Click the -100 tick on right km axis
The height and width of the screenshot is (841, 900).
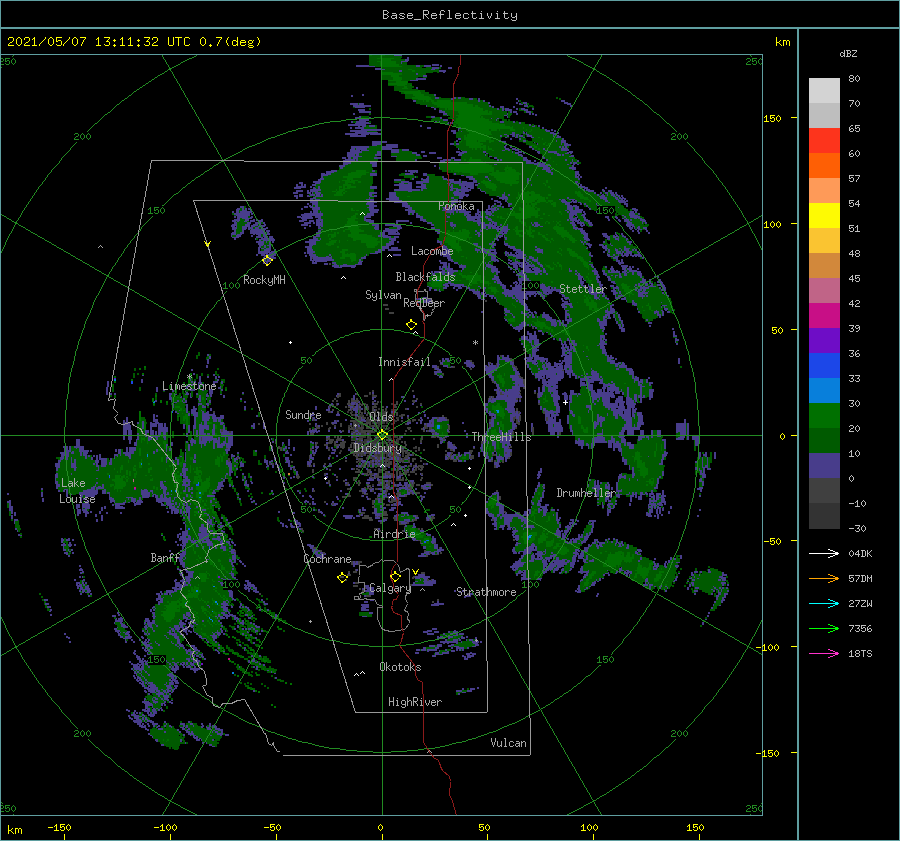[x=769, y=647]
